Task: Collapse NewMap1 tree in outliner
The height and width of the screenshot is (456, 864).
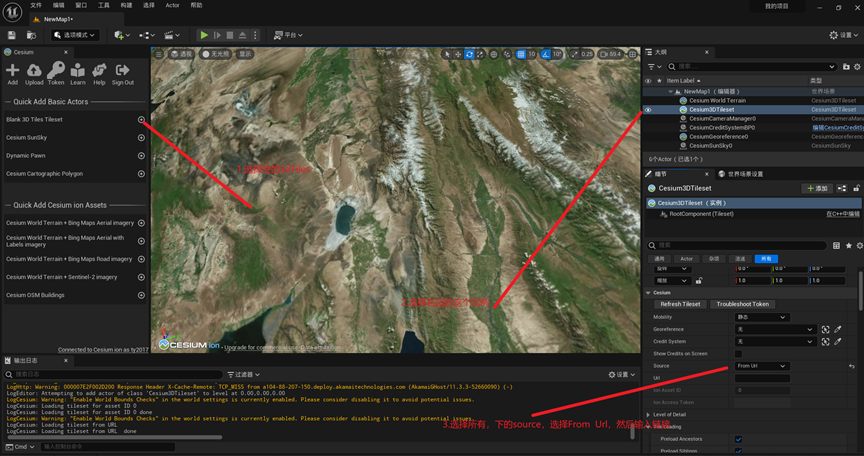Action: [x=671, y=91]
